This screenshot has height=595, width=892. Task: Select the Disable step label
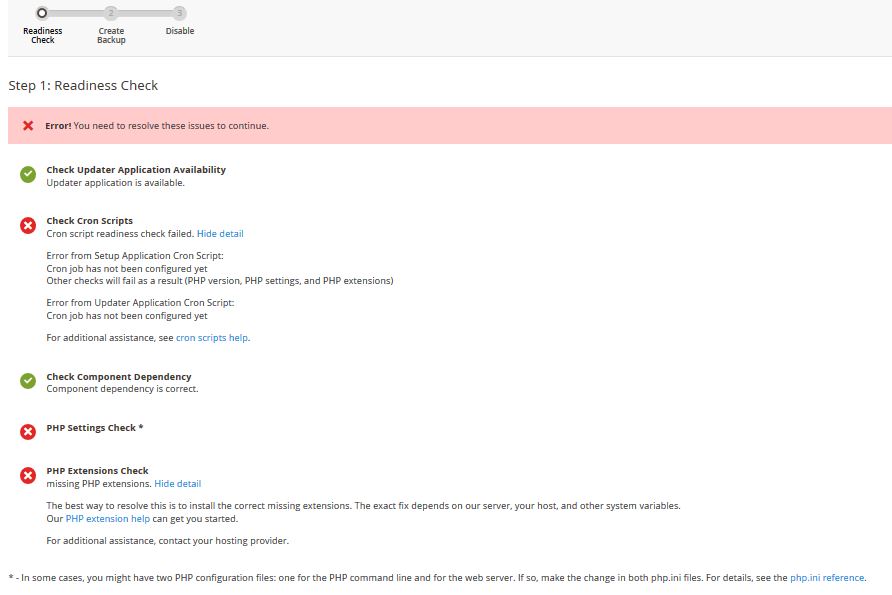tap(179, 31)
